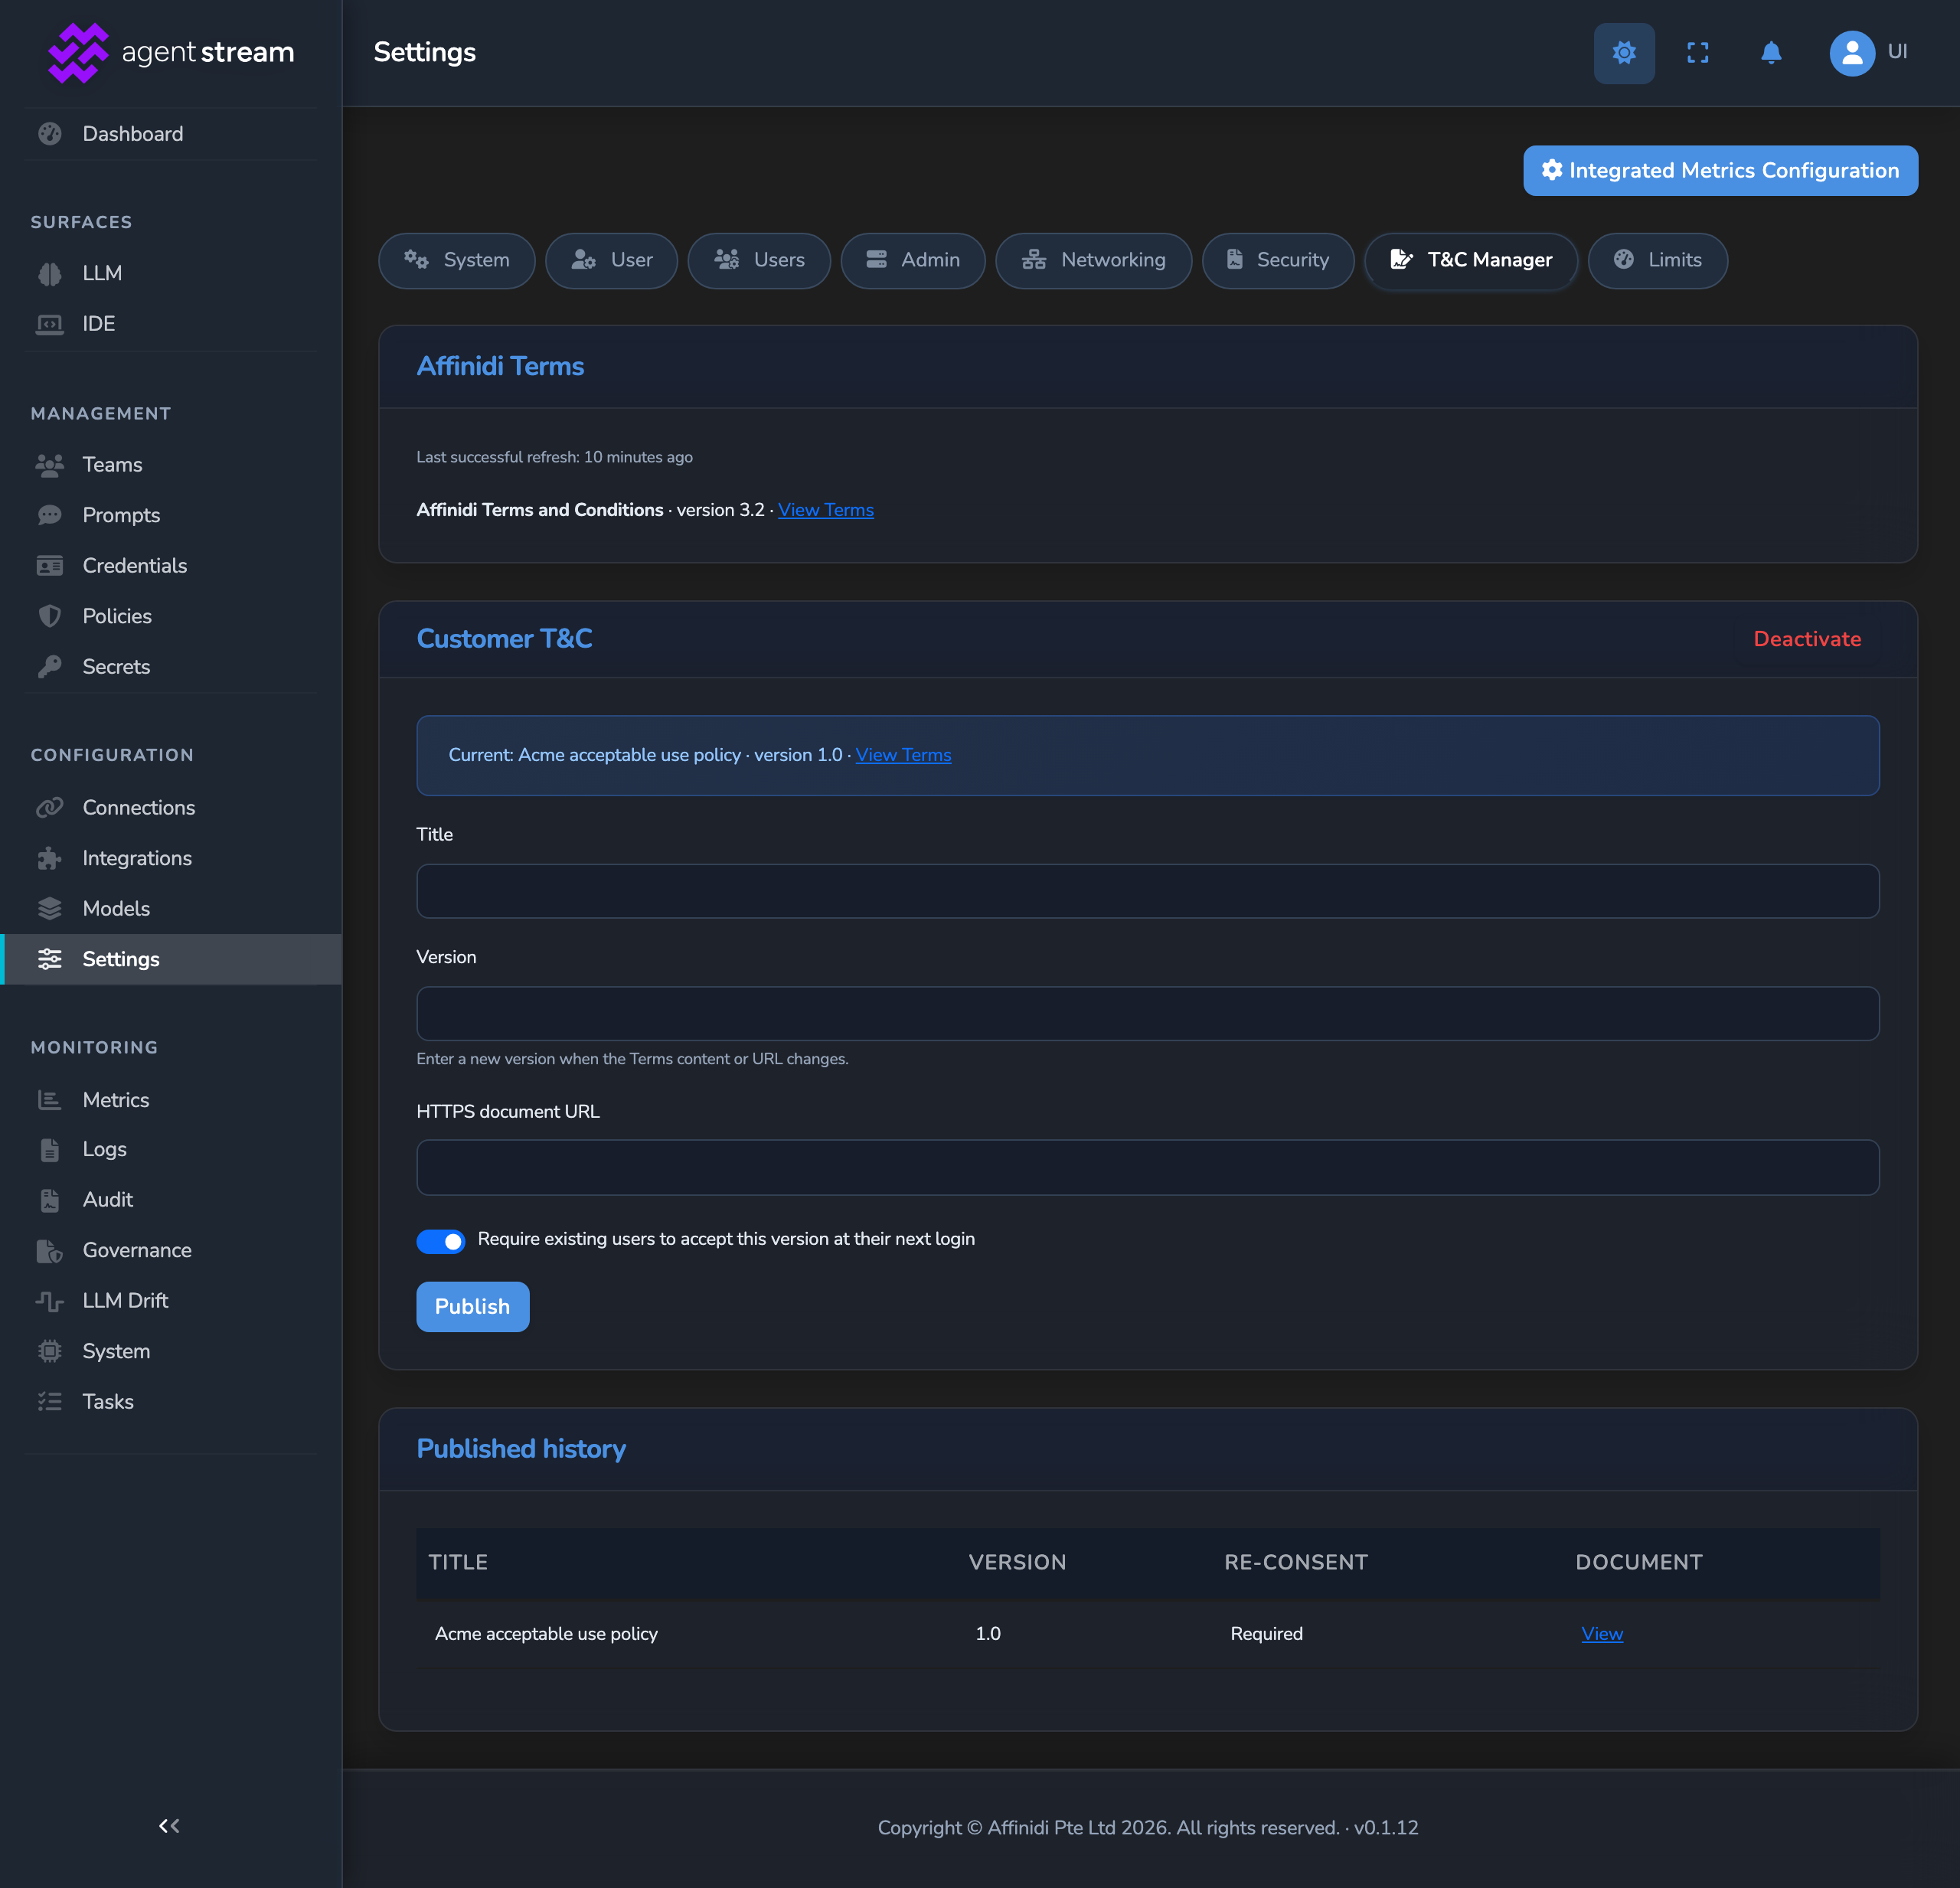This screenshot has width=1960, height=1888.
Task: Click the RE-CONSENT column header
Action: point(1296,1562)
